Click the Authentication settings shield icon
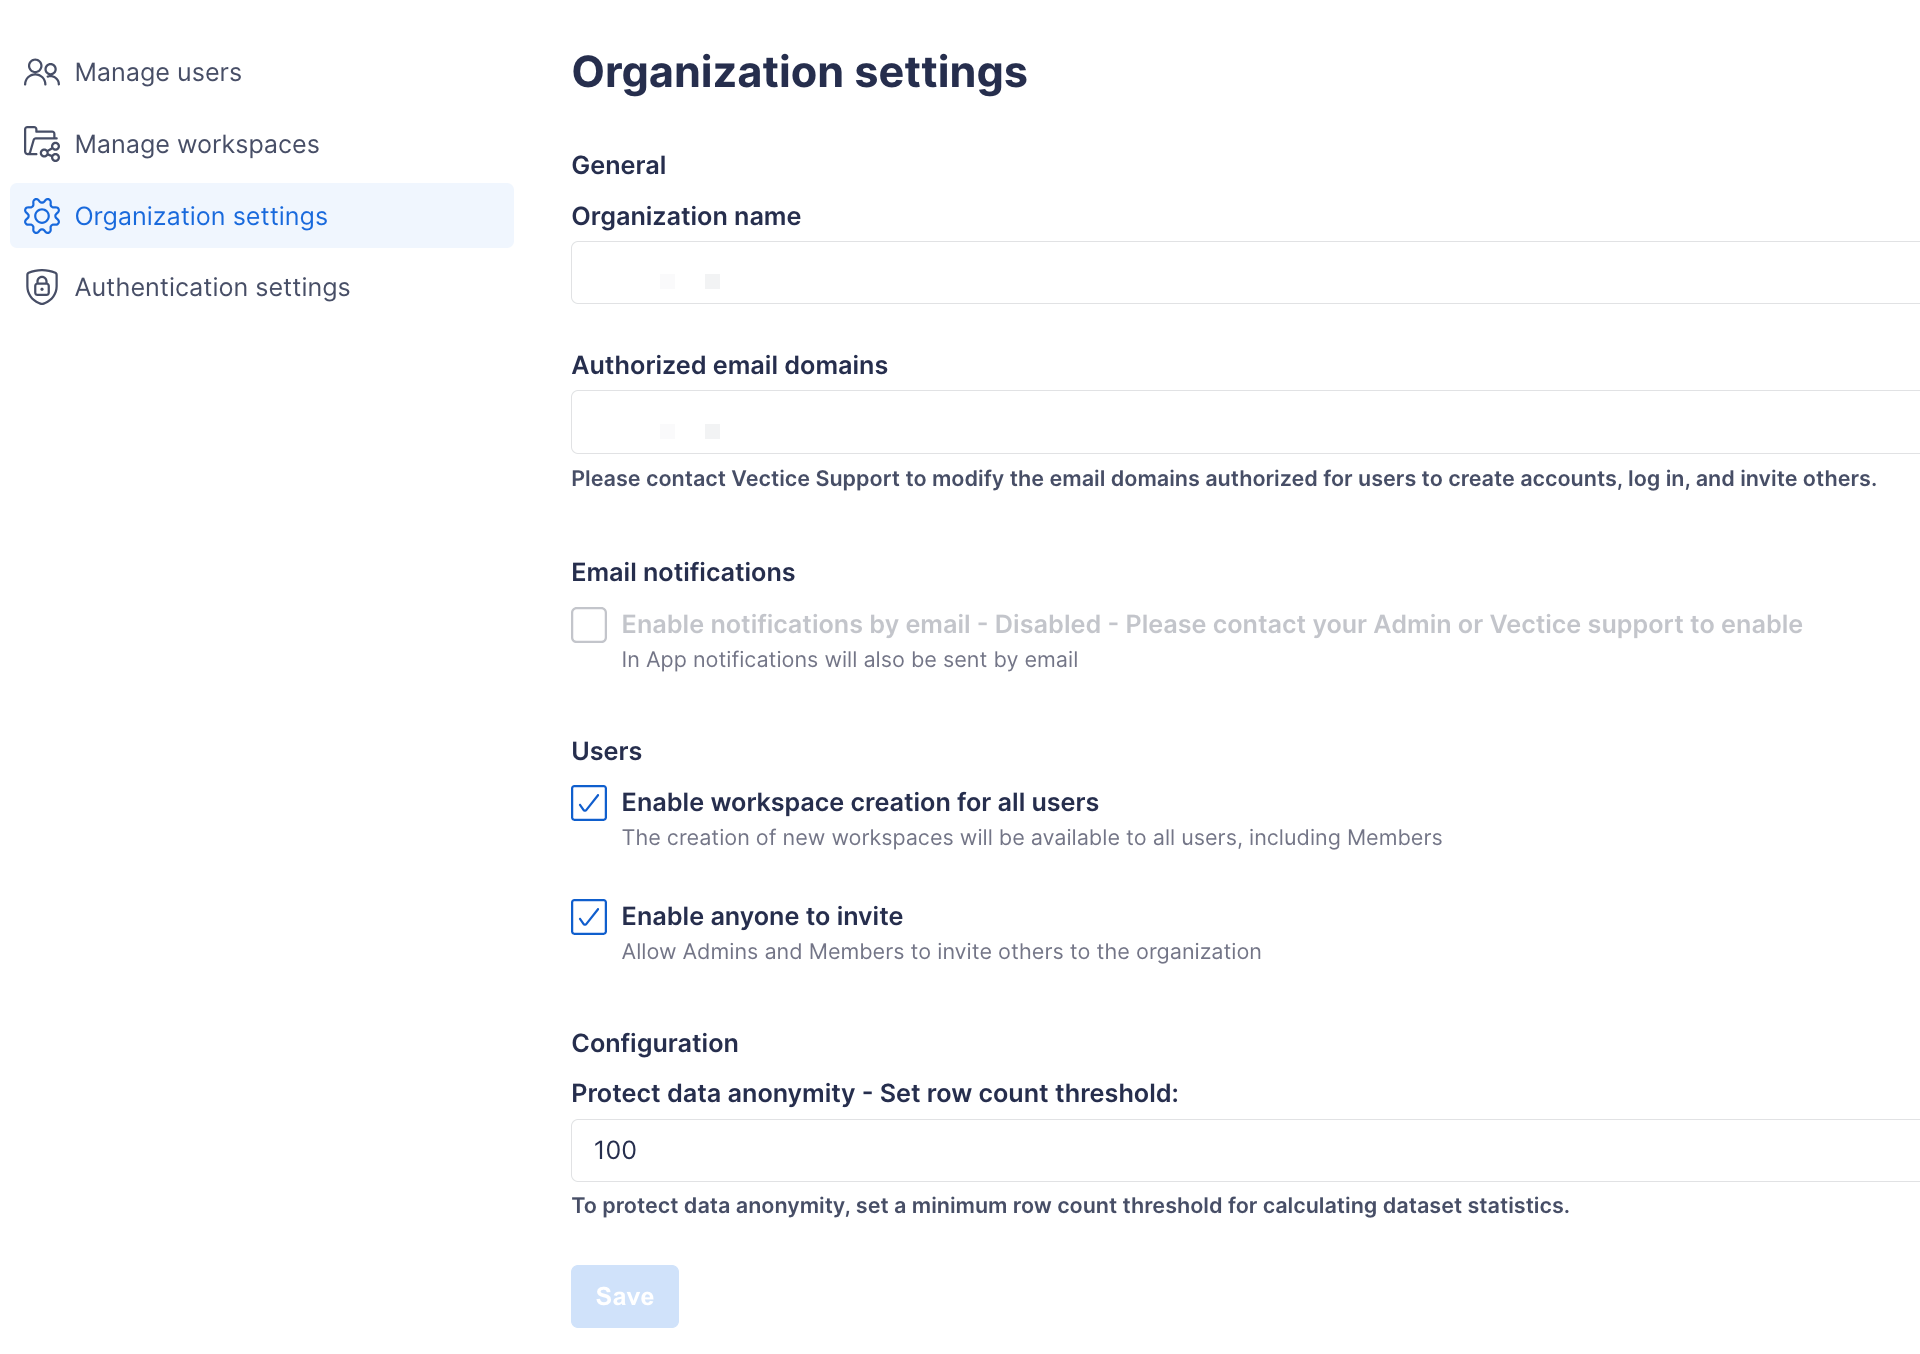Viewport: 1920px width, 1354px height. (42, 287)
